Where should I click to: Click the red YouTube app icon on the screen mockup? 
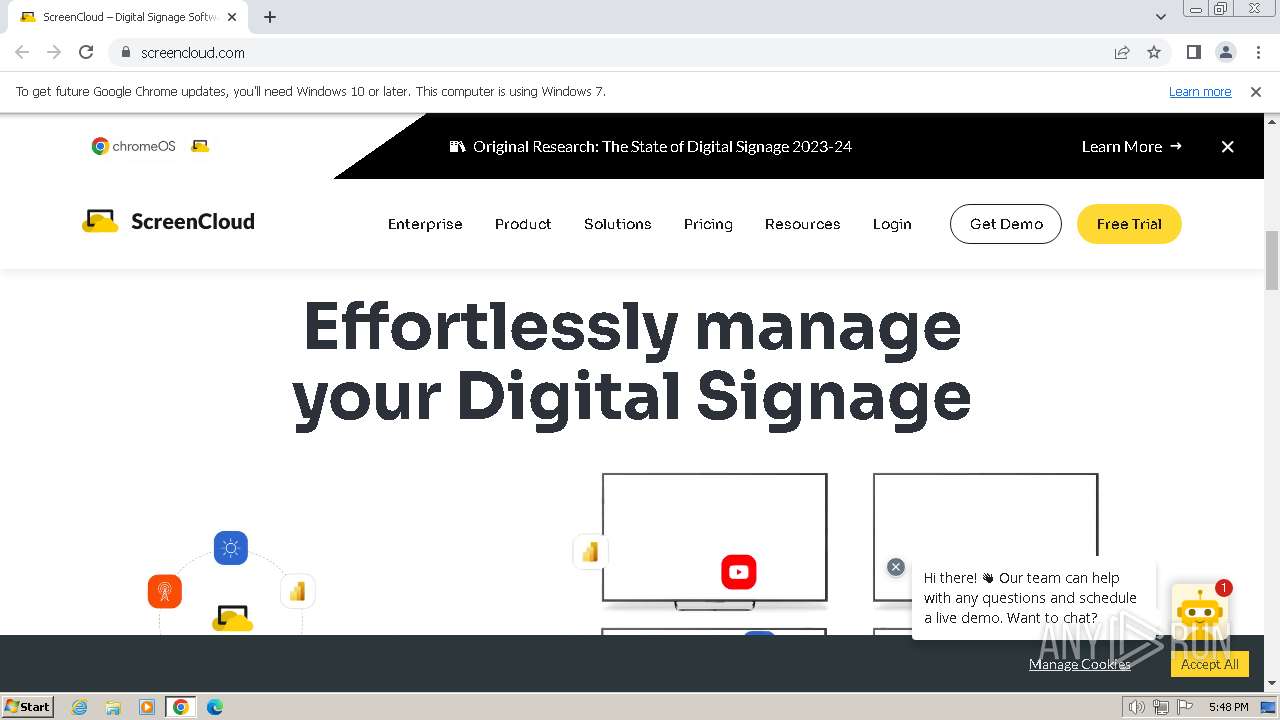pyautogui.click(x=739, y=572)
